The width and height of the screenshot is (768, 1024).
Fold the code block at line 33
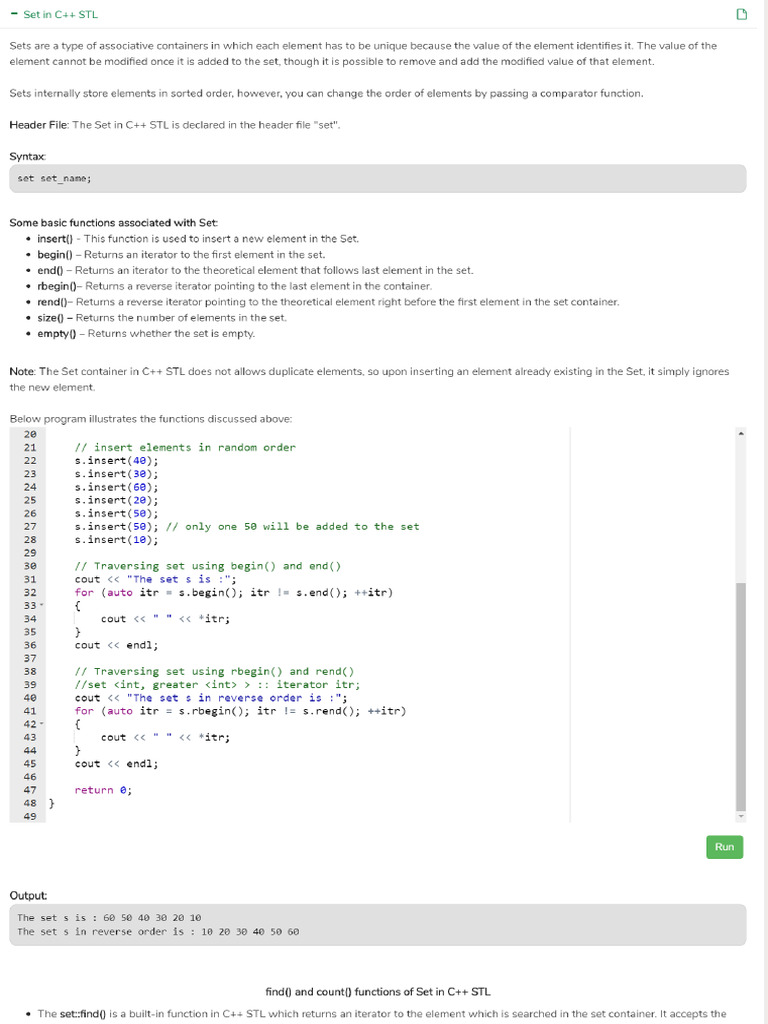click(x=41, y=606)
